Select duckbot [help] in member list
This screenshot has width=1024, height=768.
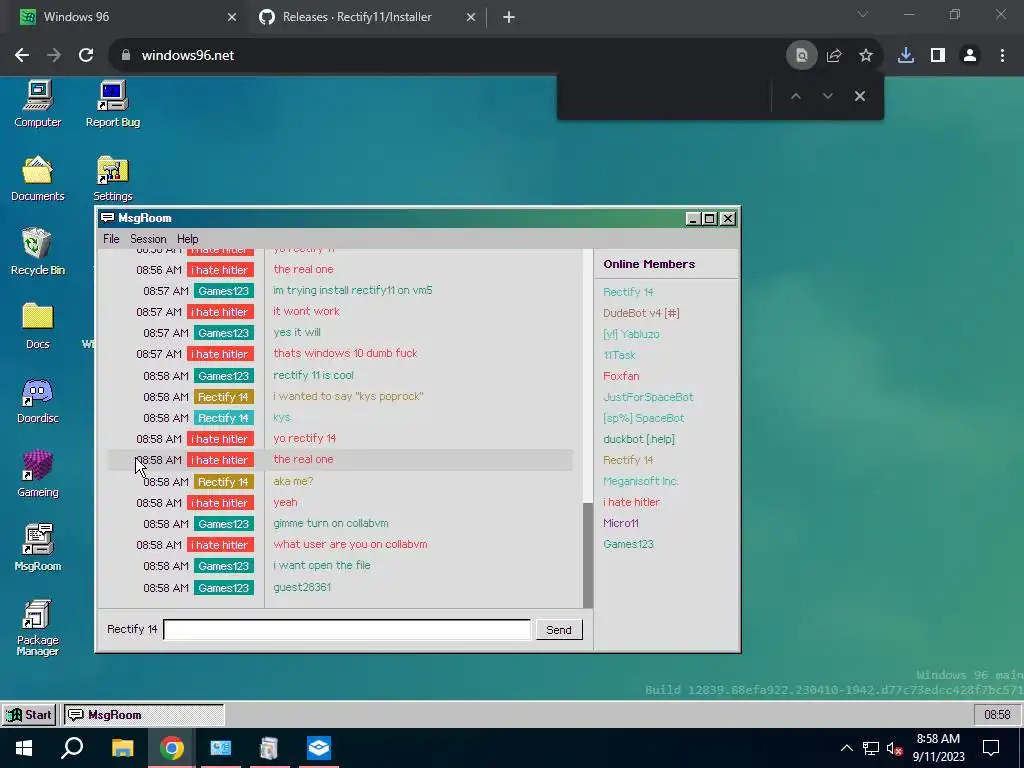coord(639,439)
